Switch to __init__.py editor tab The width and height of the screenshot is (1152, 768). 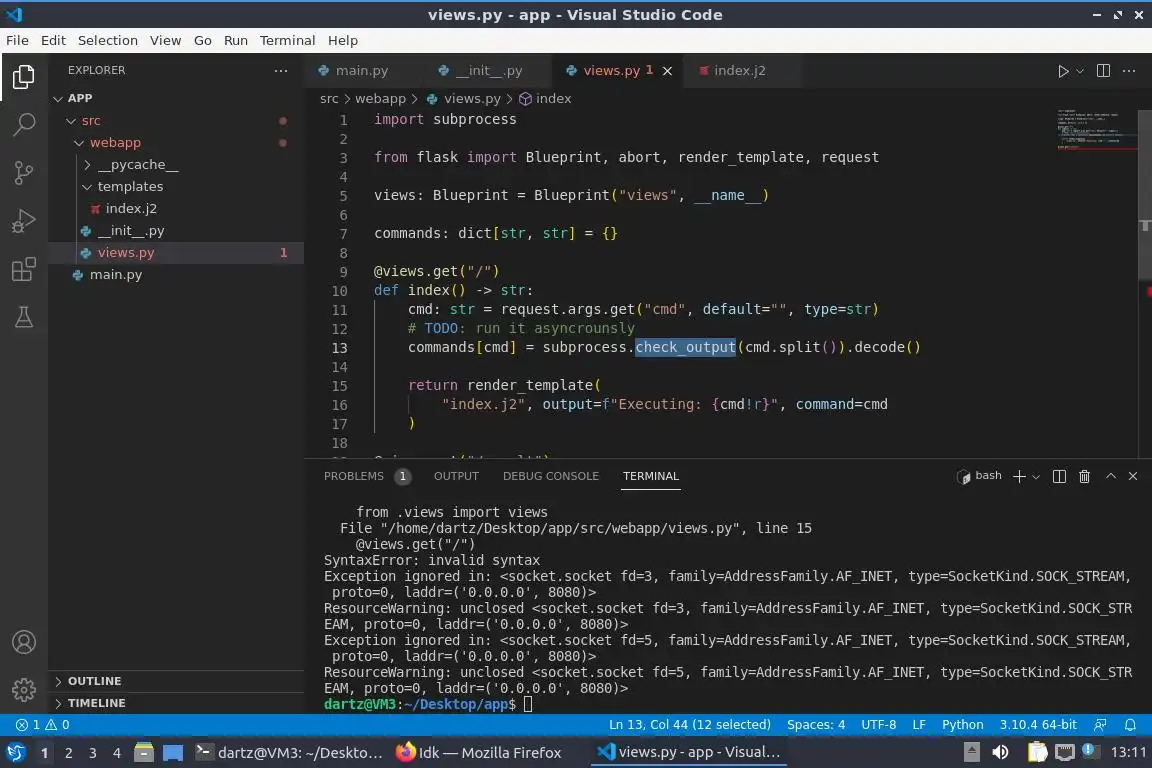[x=489, y=71]
